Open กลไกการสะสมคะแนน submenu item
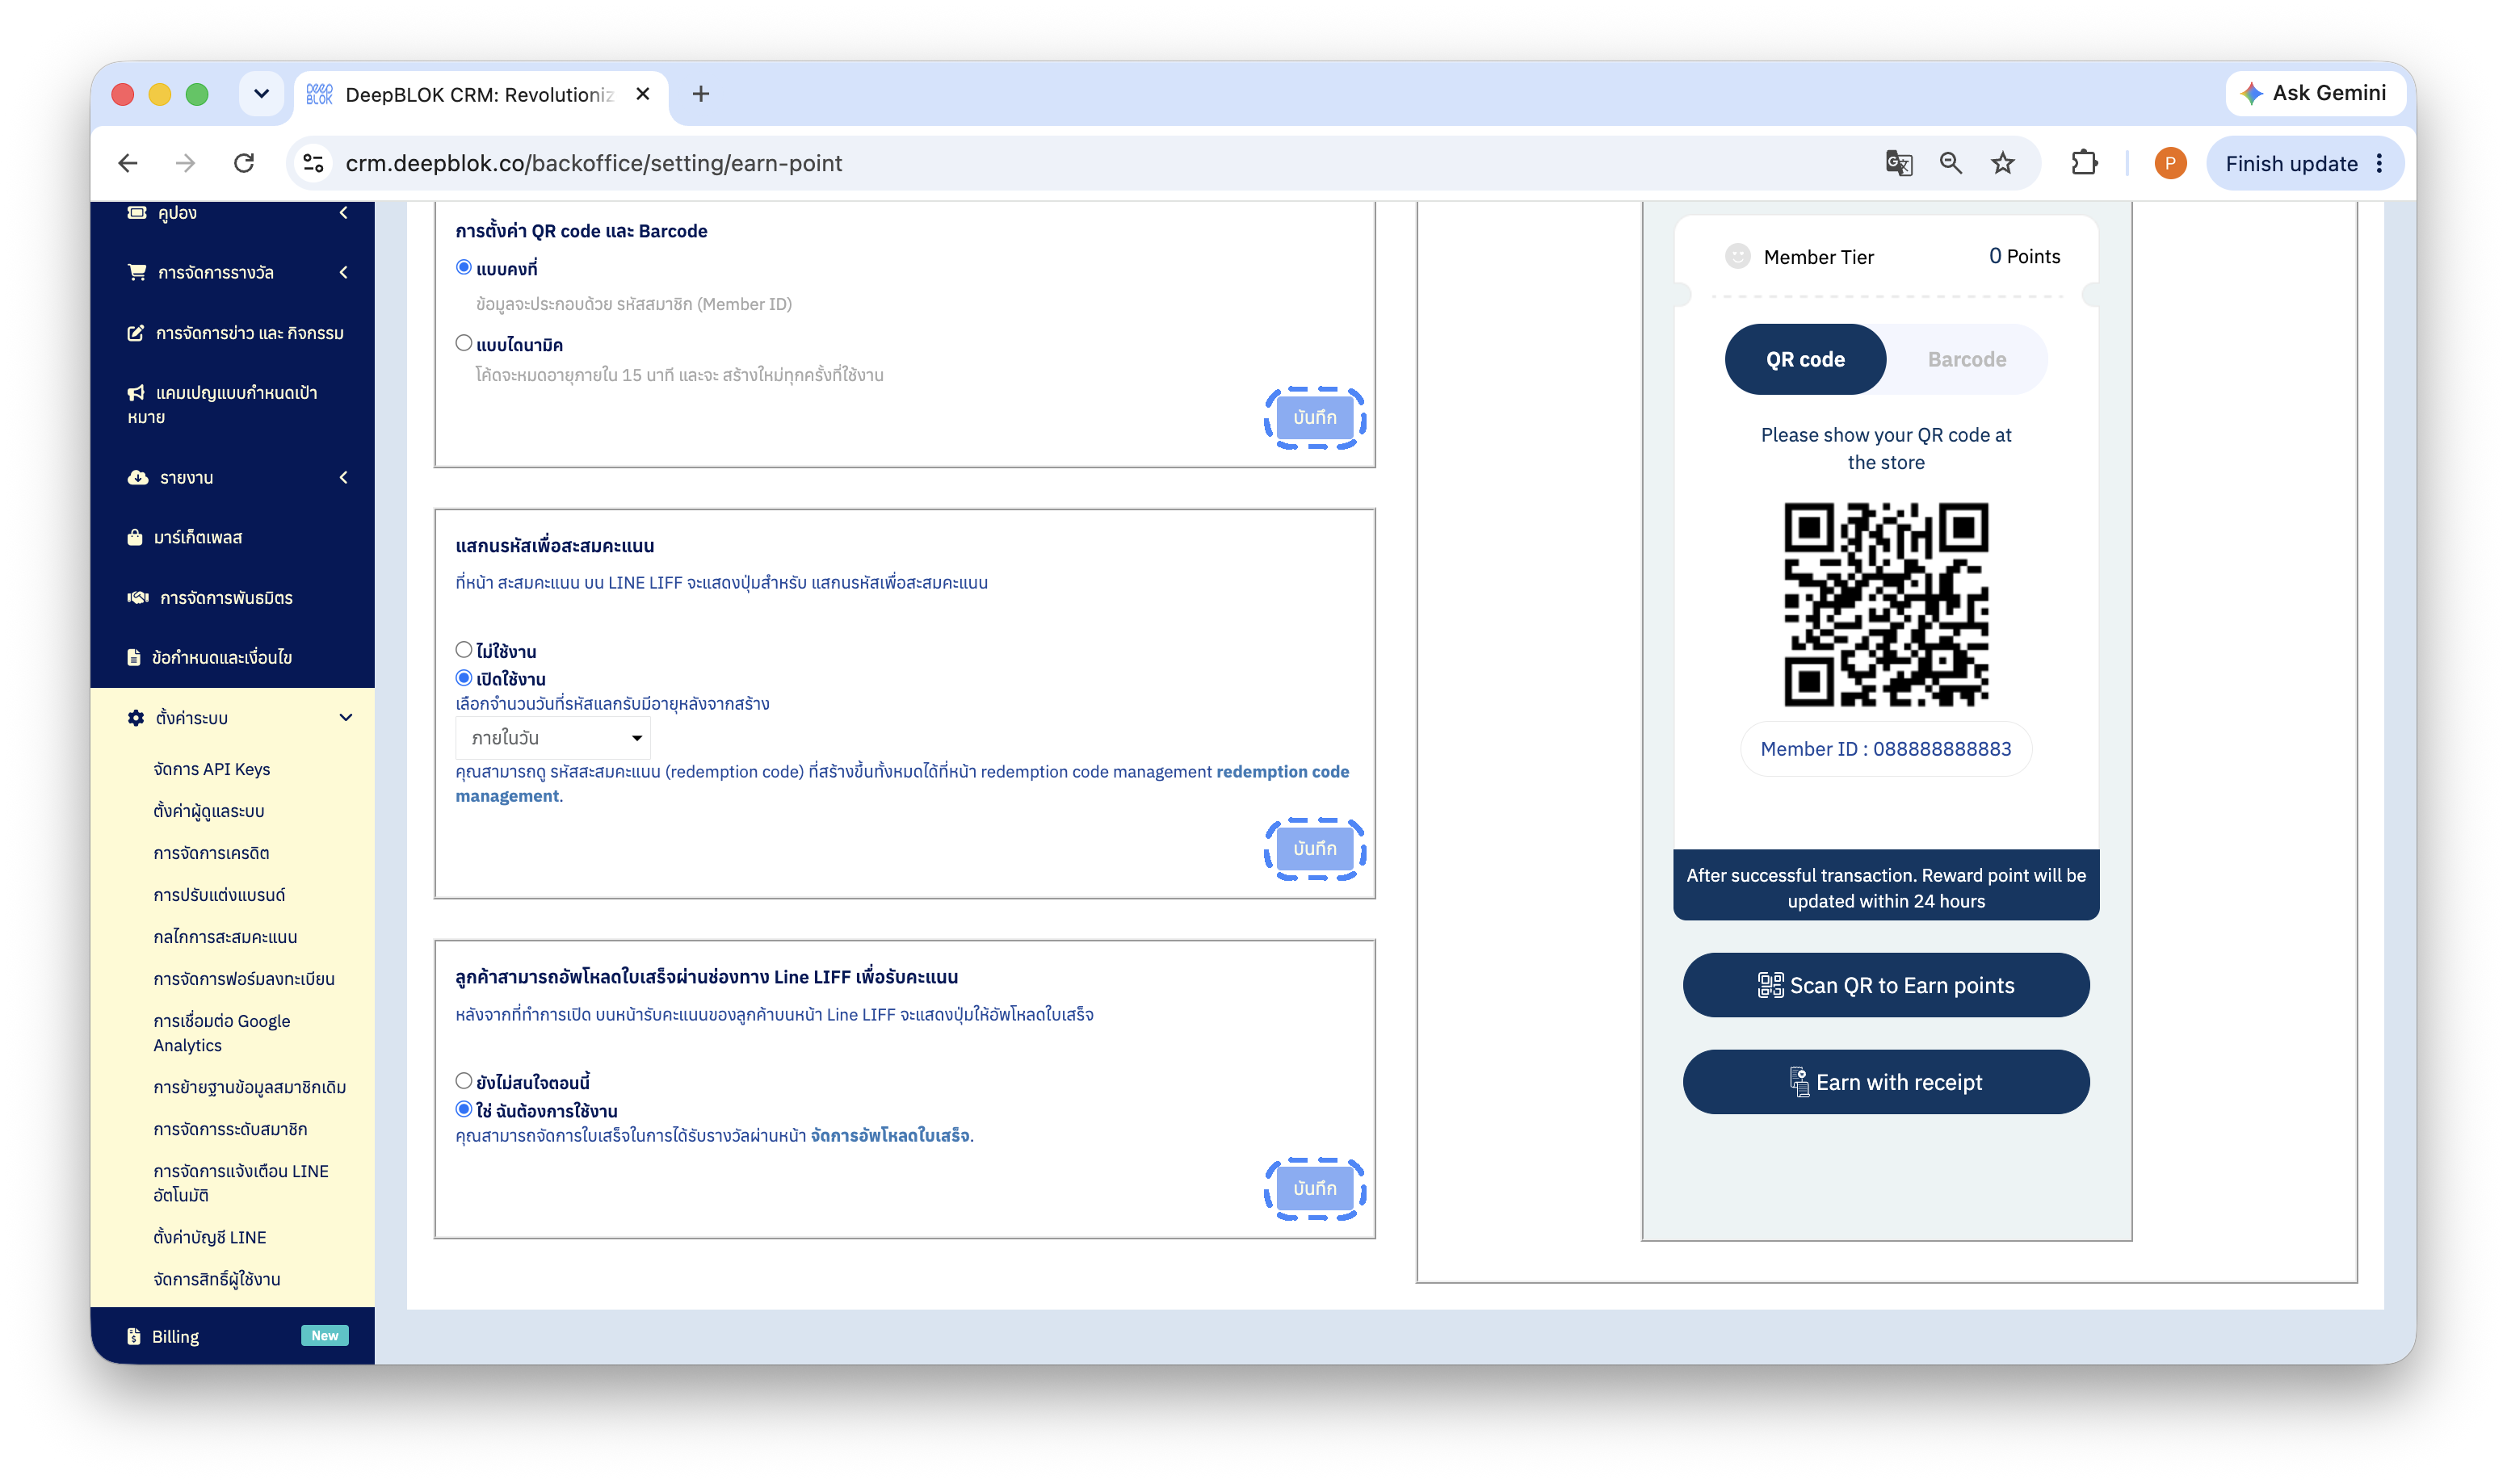The height and width of the screenshot is (1484, 2507). [x=225, y=936]
